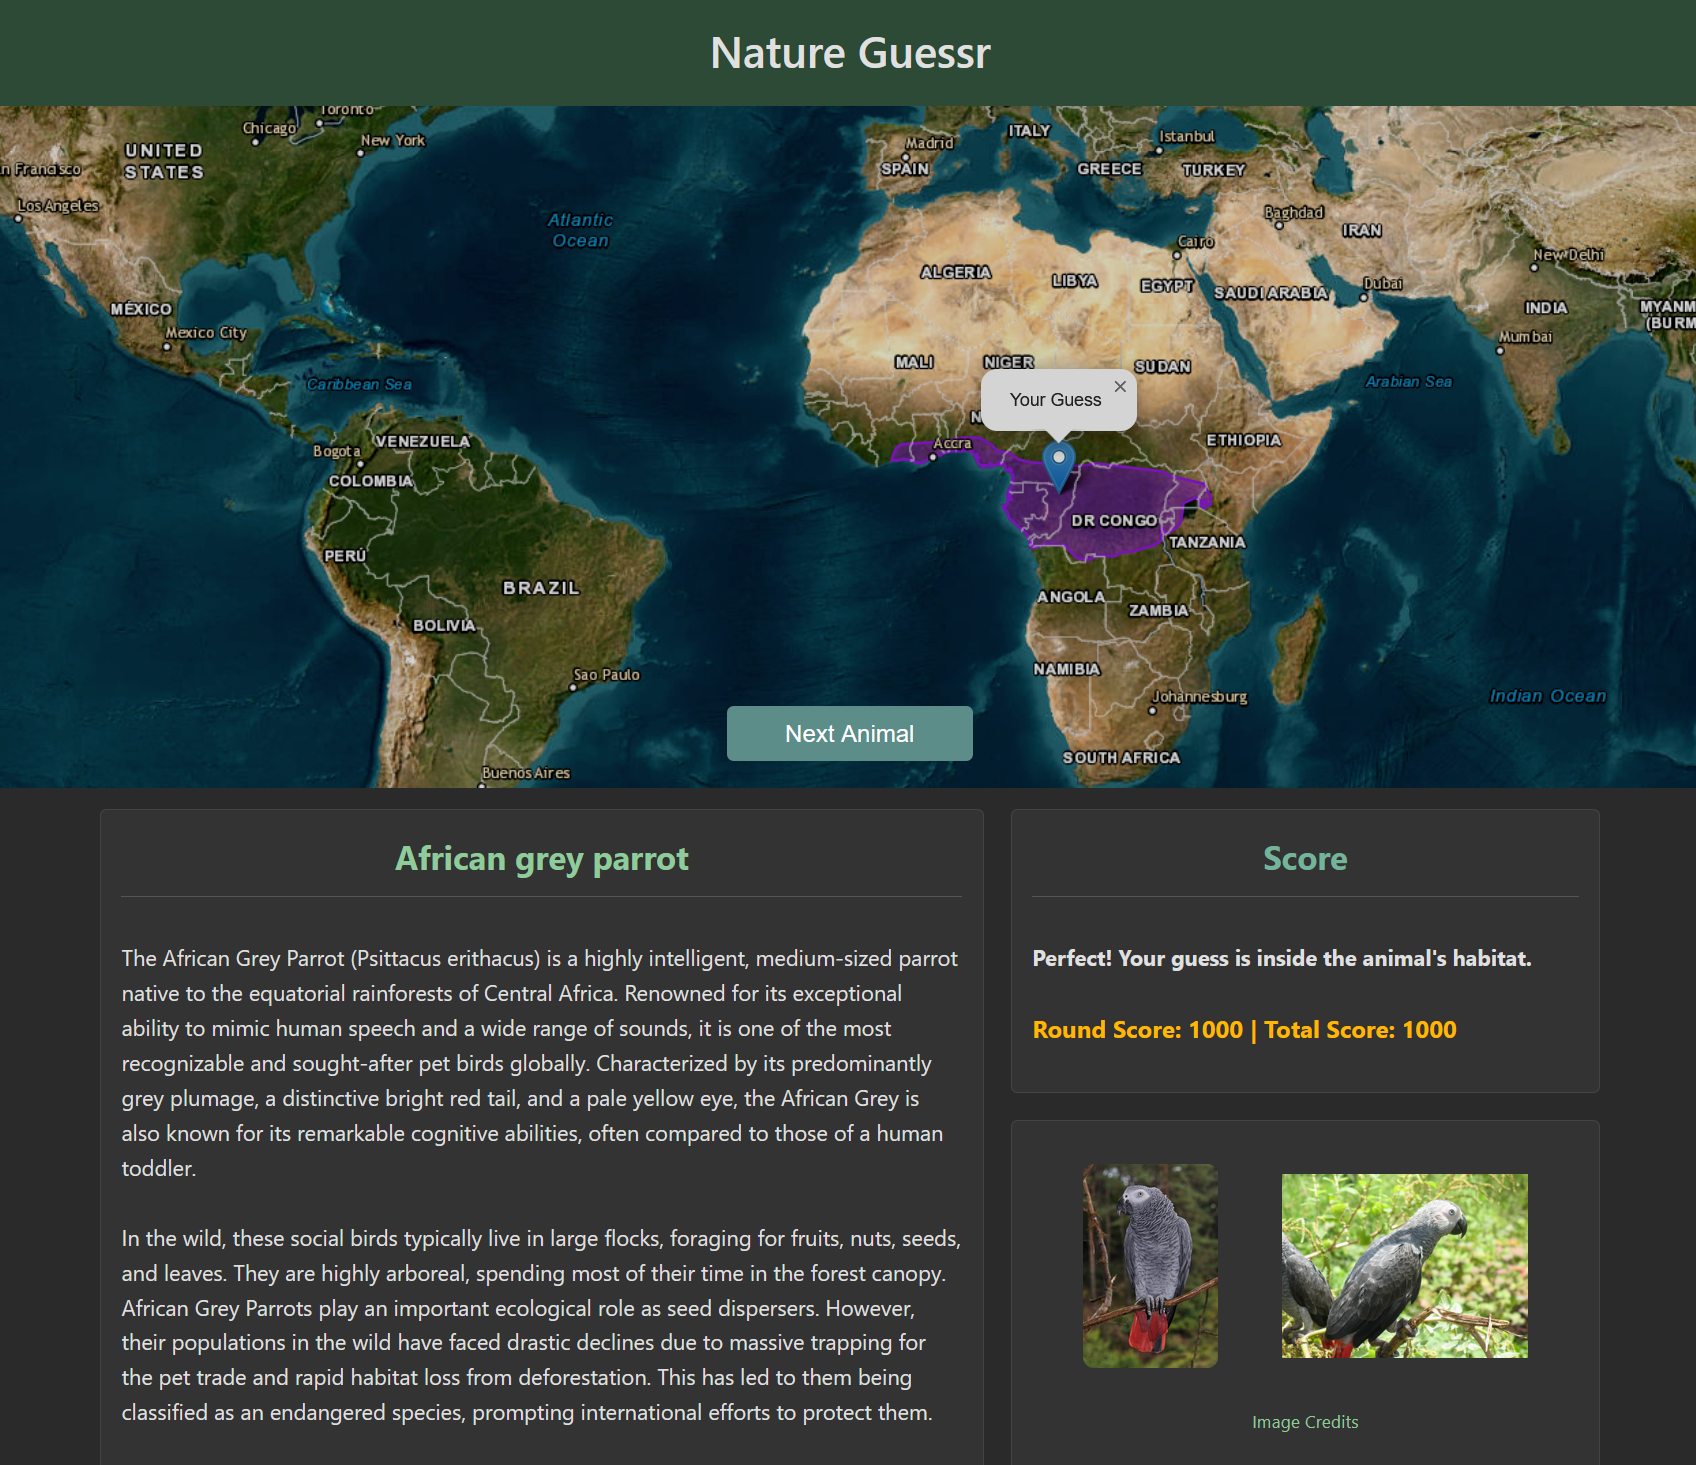1696x1465 pixels.
Task: Click the Atlantic Ocean label
Action: pyautogui.click(x=580, y=230)
